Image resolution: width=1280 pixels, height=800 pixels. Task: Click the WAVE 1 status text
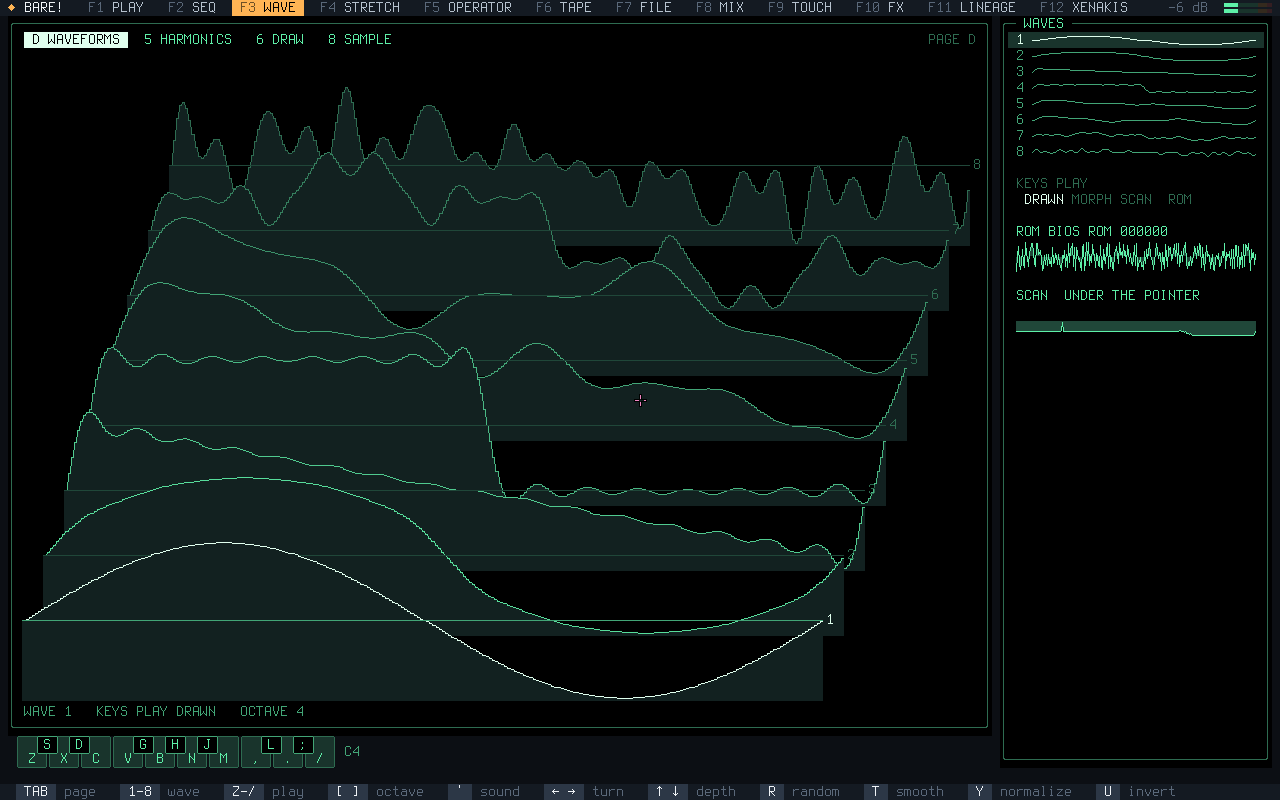tap(48, 712)
